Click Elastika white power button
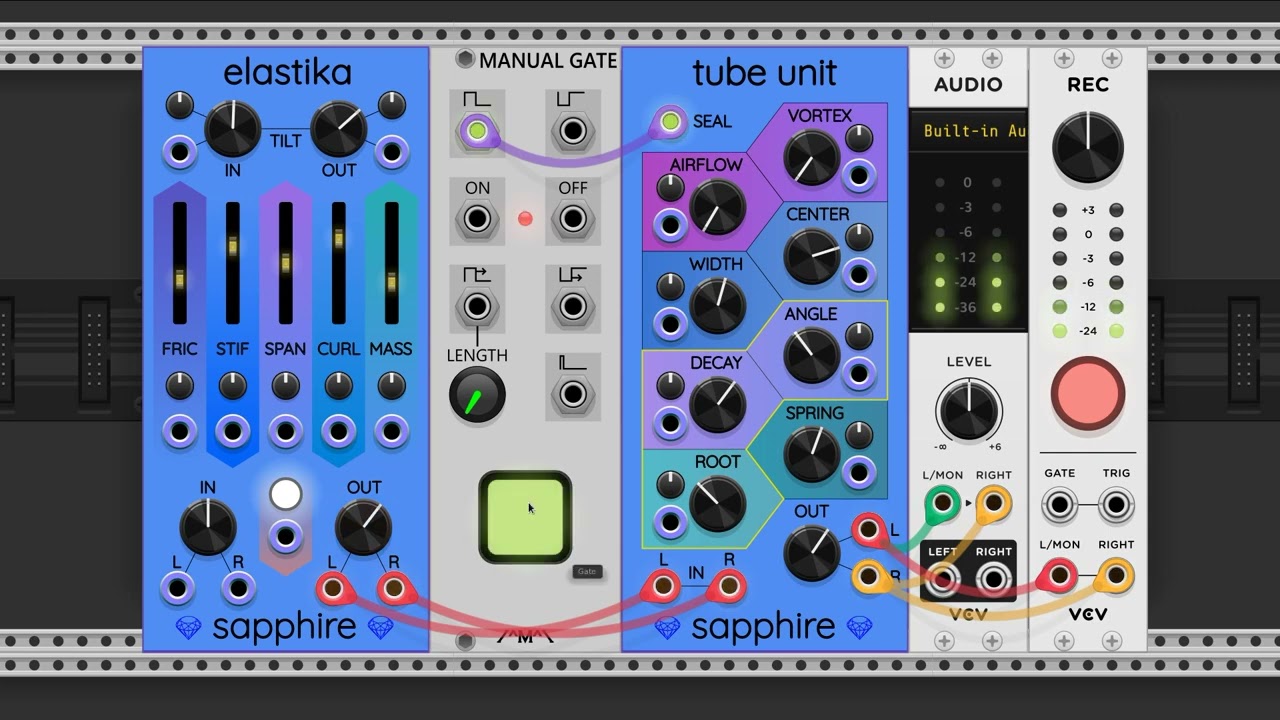The height and width of the screenshot is (720, 1280). (285, 494)
